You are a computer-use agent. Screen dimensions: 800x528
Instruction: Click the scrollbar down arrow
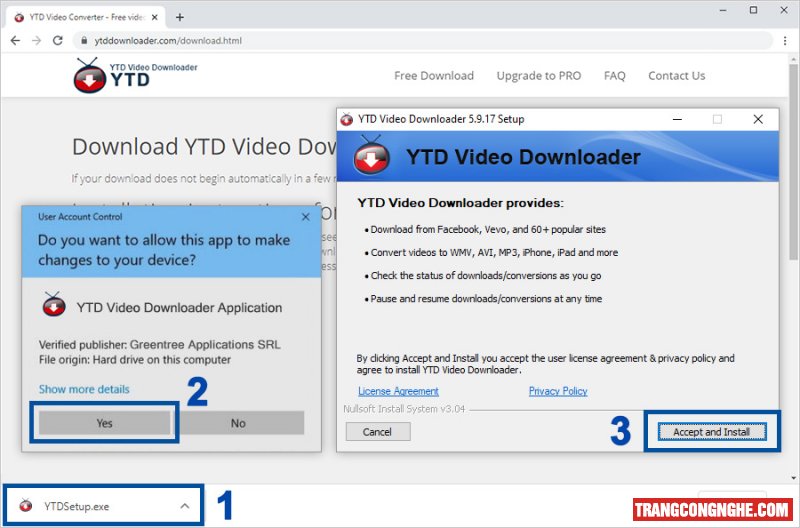pos(793,478)
